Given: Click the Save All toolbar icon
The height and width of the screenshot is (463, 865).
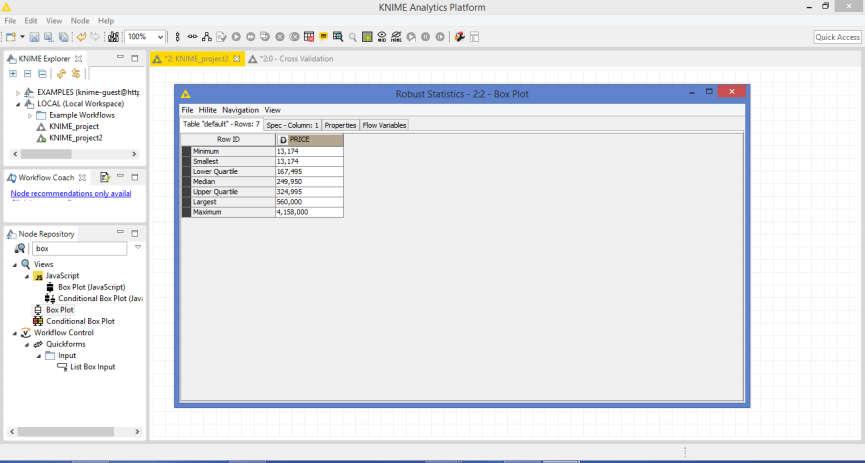Looking at the screenshot, I should [x=63, y=37].
